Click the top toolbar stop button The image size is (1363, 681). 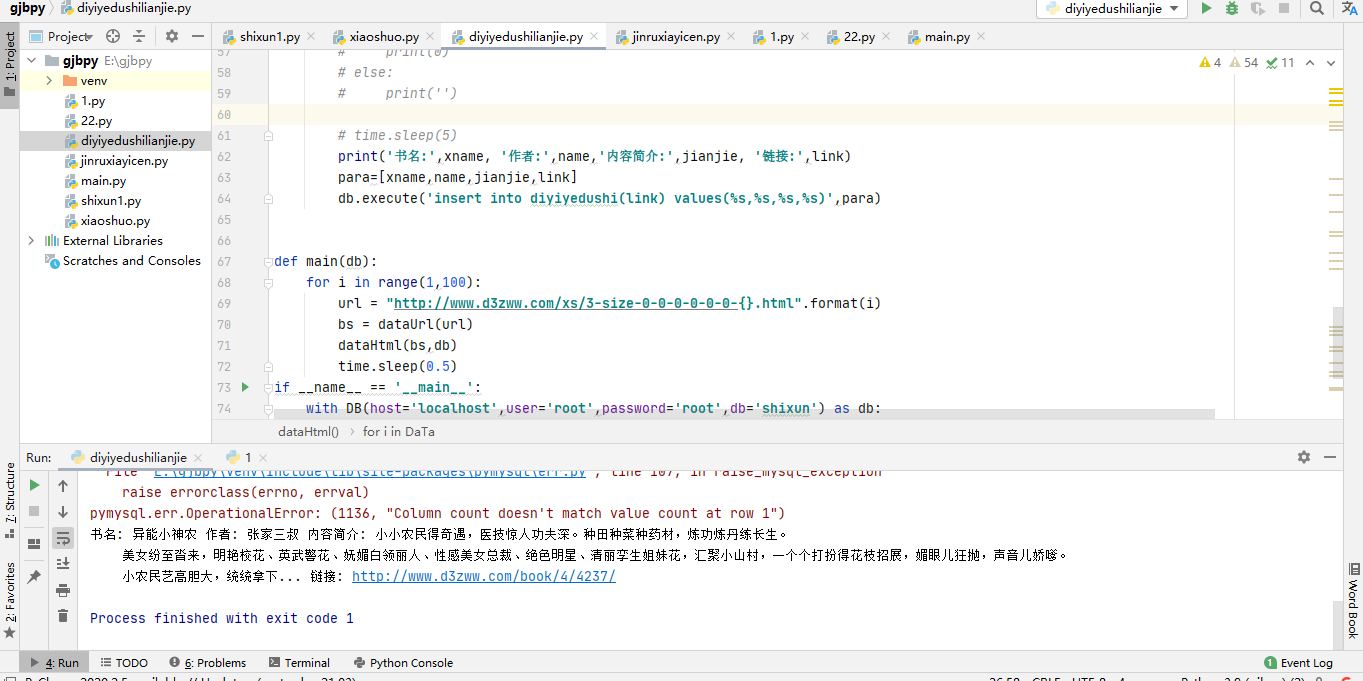(1284, 9)
